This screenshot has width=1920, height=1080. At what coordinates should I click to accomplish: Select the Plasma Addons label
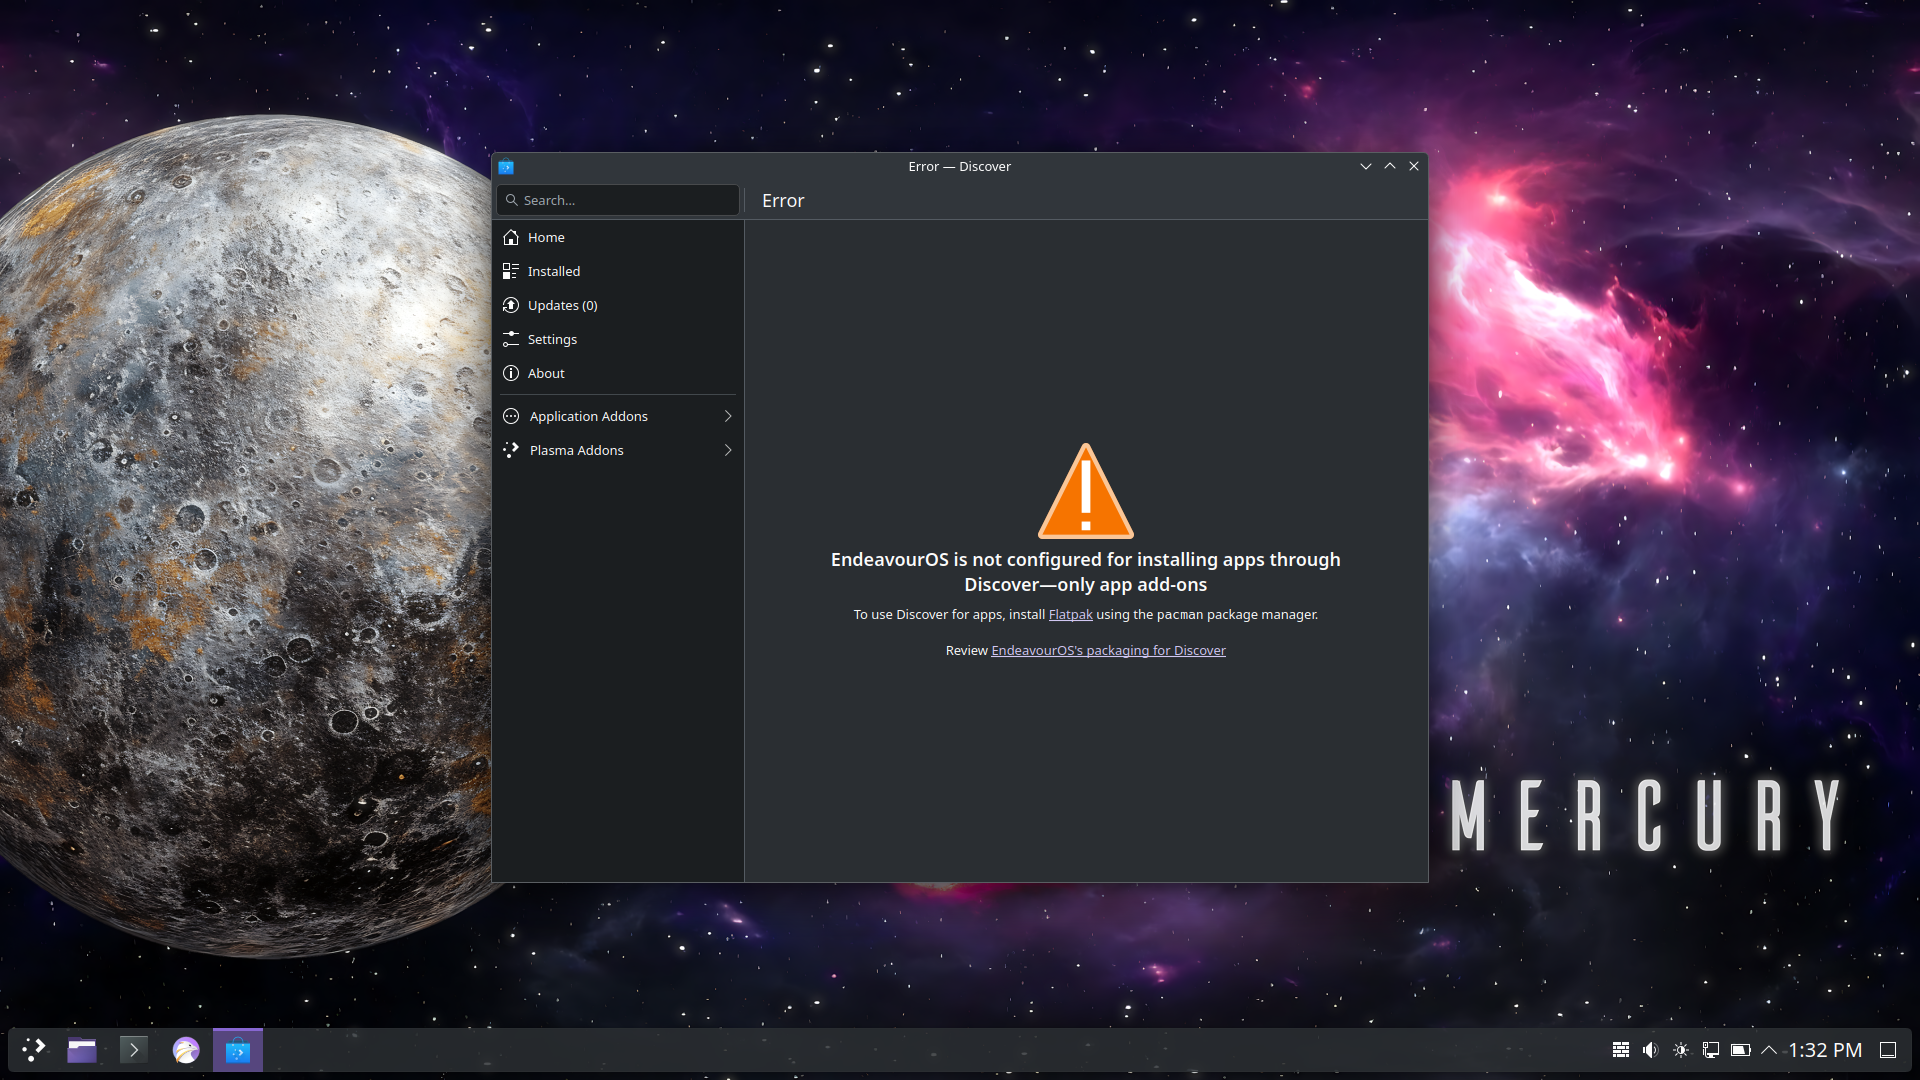point(577,450)
